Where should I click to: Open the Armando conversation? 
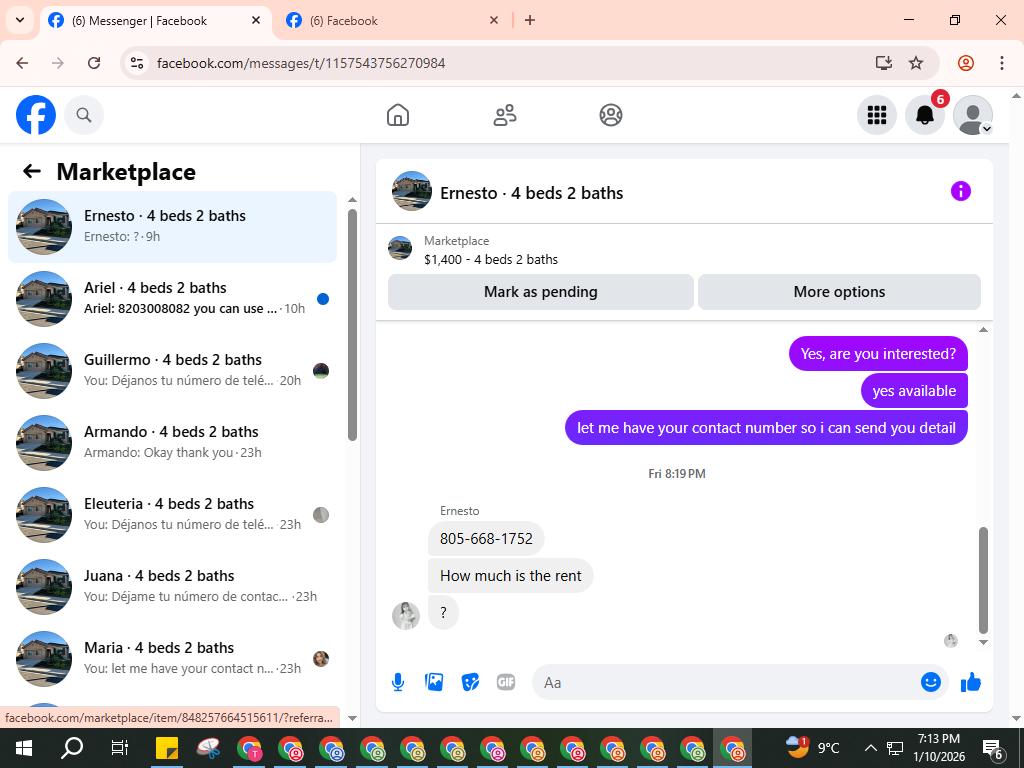pyautogui.click(x=172, y=442)
